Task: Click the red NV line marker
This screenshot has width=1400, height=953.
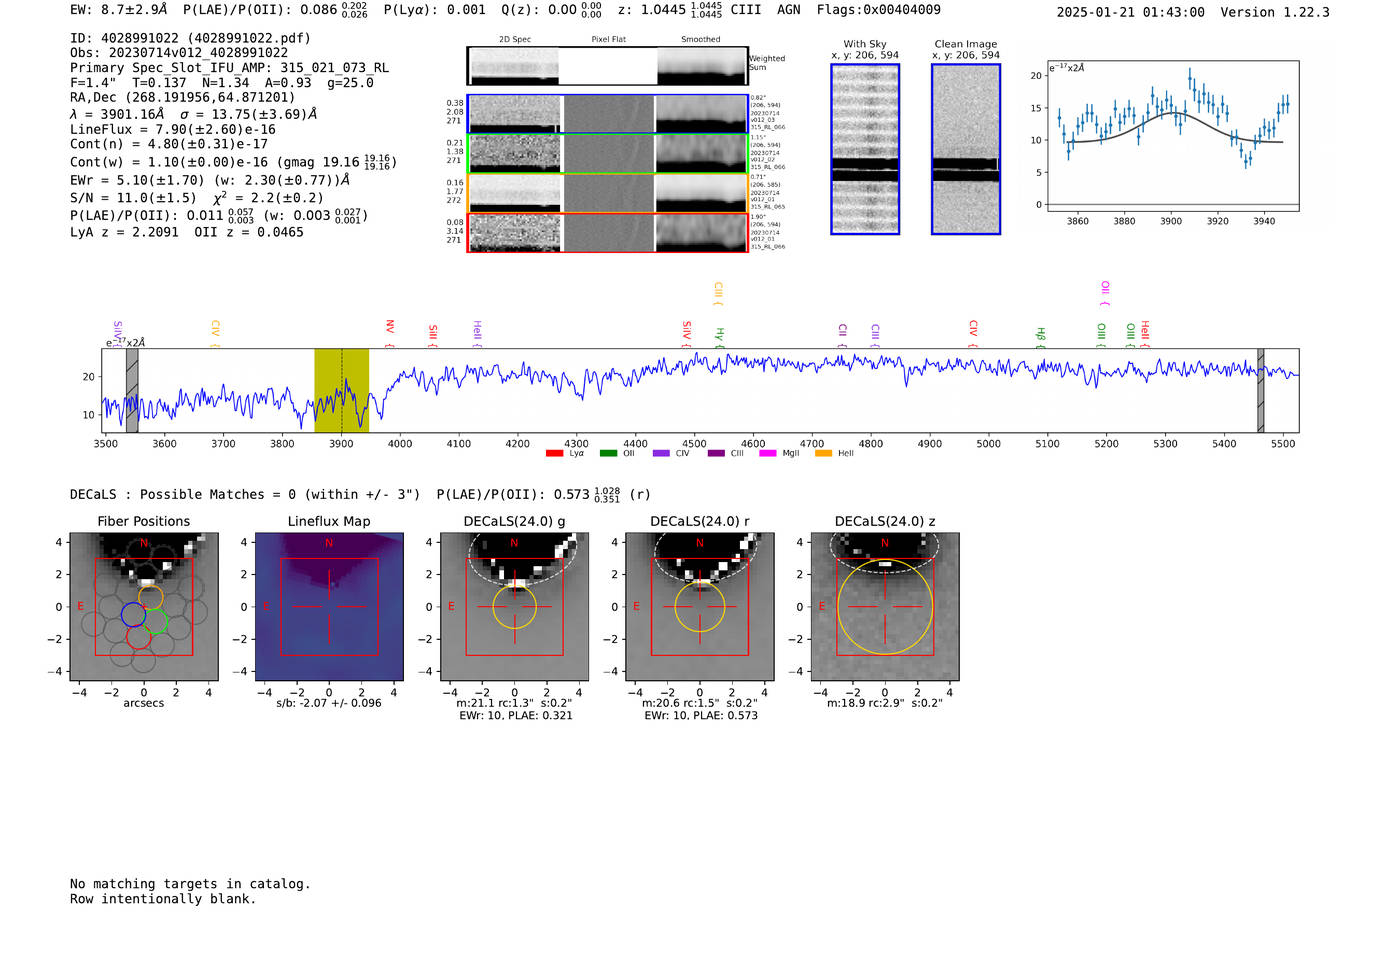Action: (390, 333)
